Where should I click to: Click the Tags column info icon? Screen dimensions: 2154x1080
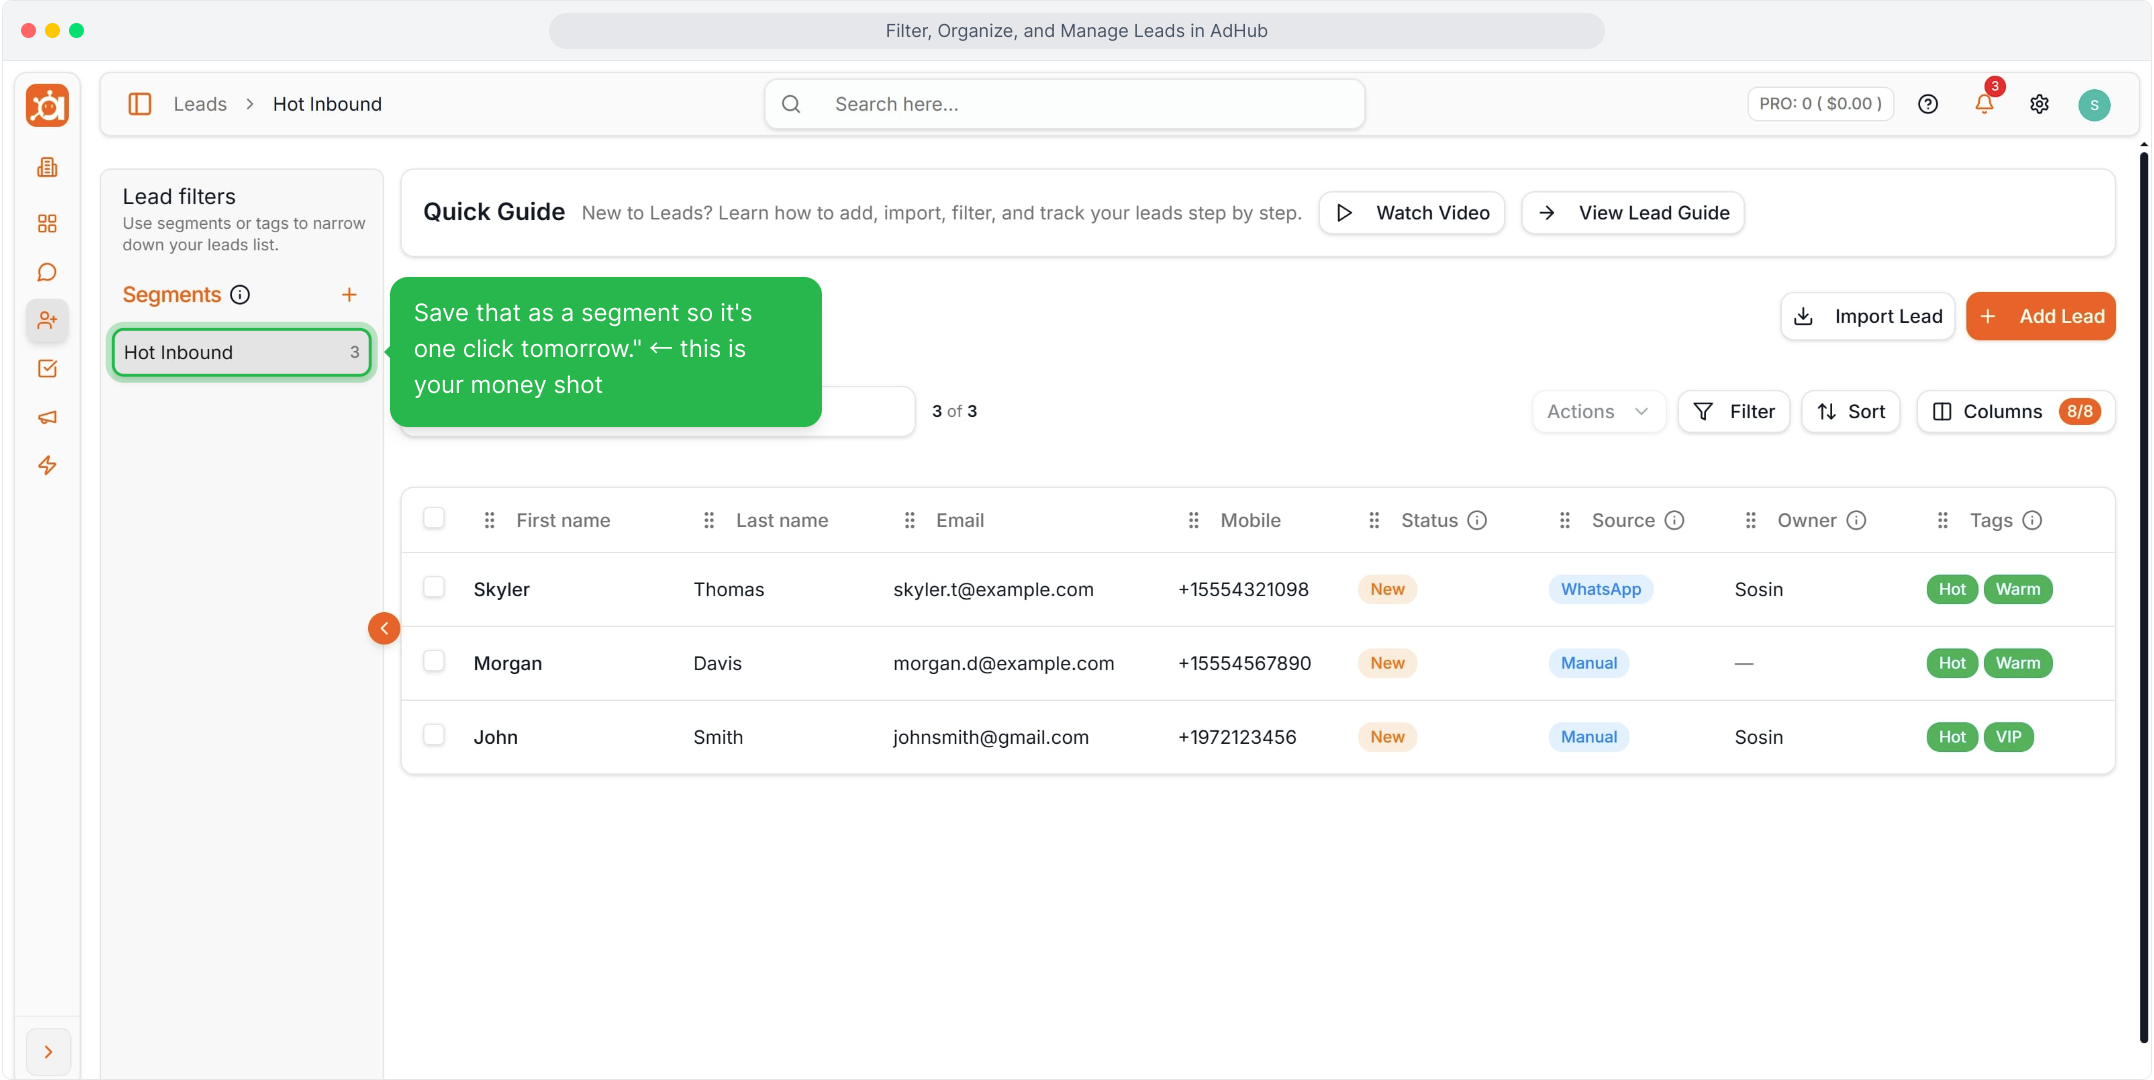[x=2032, y=520]
